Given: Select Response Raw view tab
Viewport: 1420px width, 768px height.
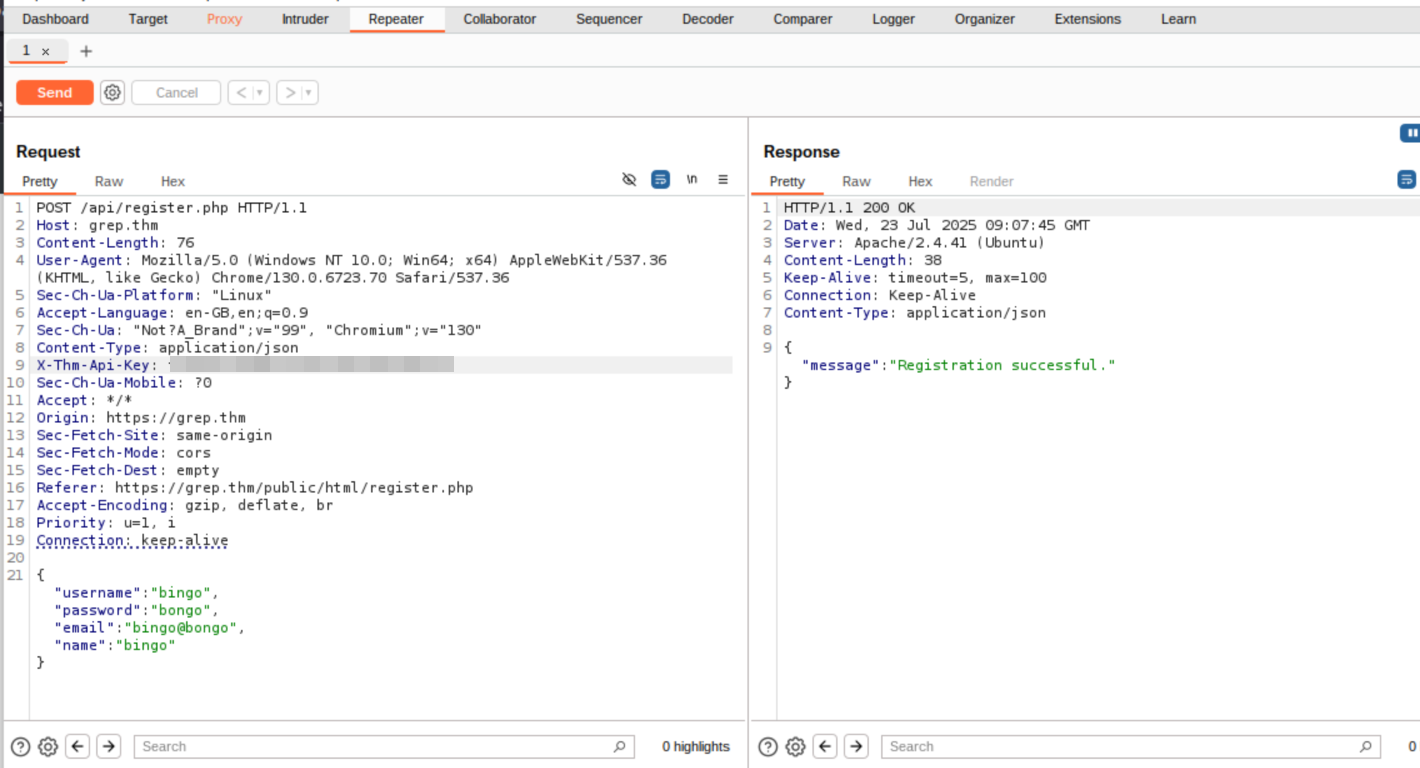Looking at the screenshot, I should coord(856,181).
